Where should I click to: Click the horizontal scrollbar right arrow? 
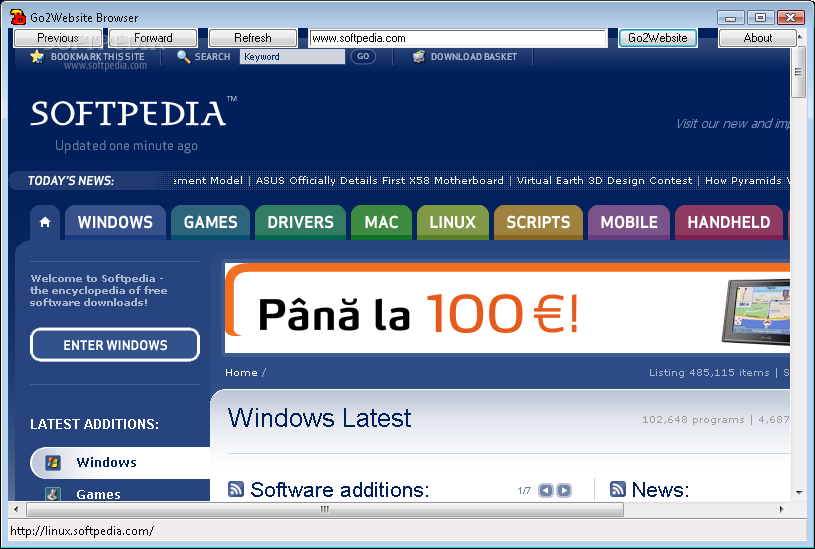coord(781,509)
